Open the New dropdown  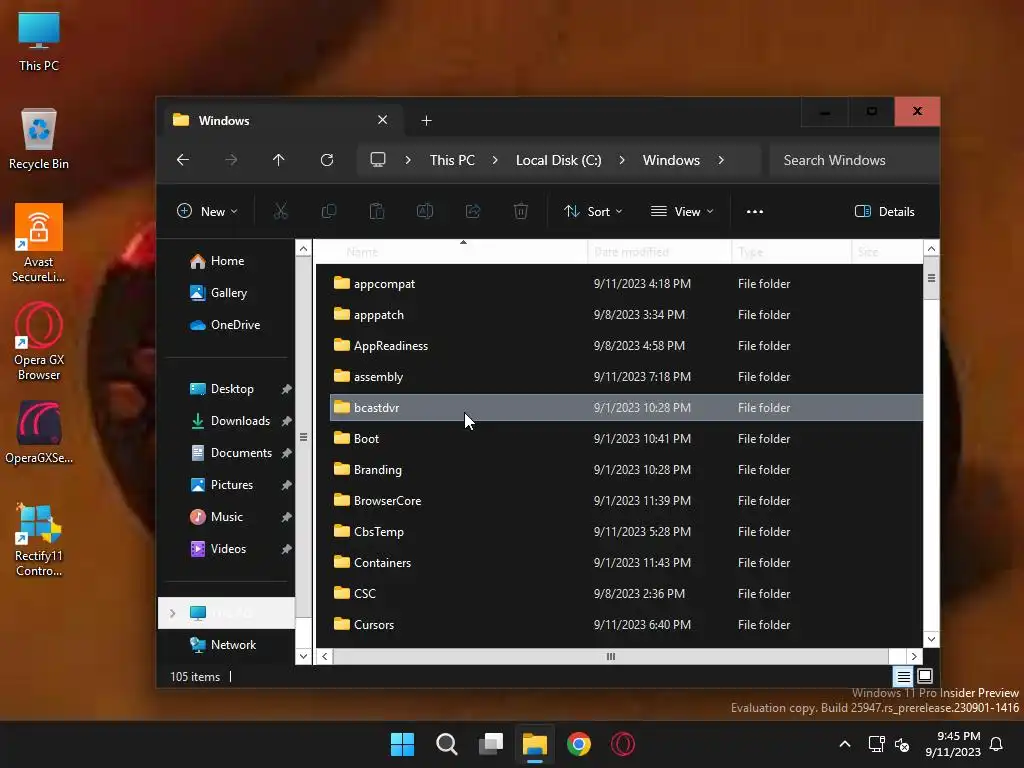[207, 211]
